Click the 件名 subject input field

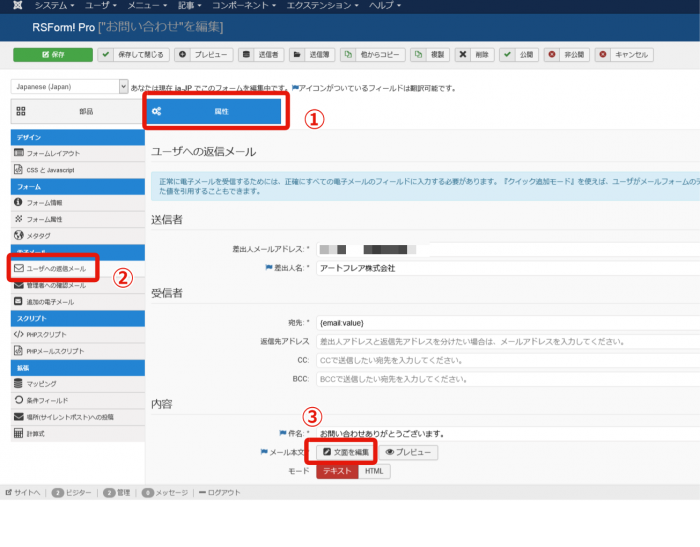pos(508,434)
